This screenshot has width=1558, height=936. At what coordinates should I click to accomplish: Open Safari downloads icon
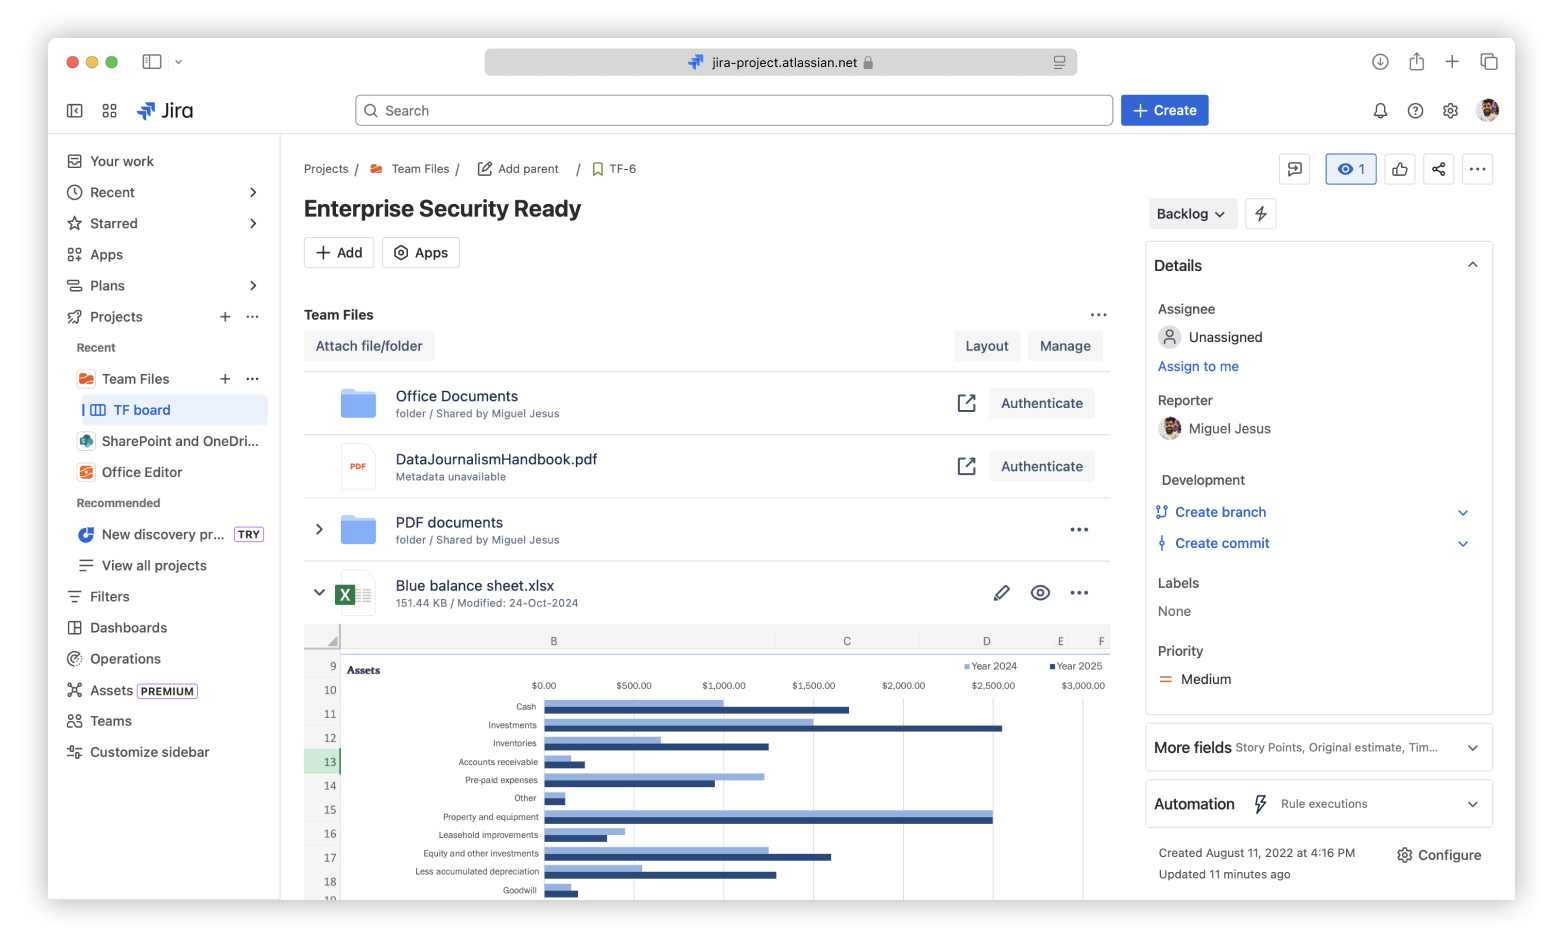click(x=1380, y=62)
